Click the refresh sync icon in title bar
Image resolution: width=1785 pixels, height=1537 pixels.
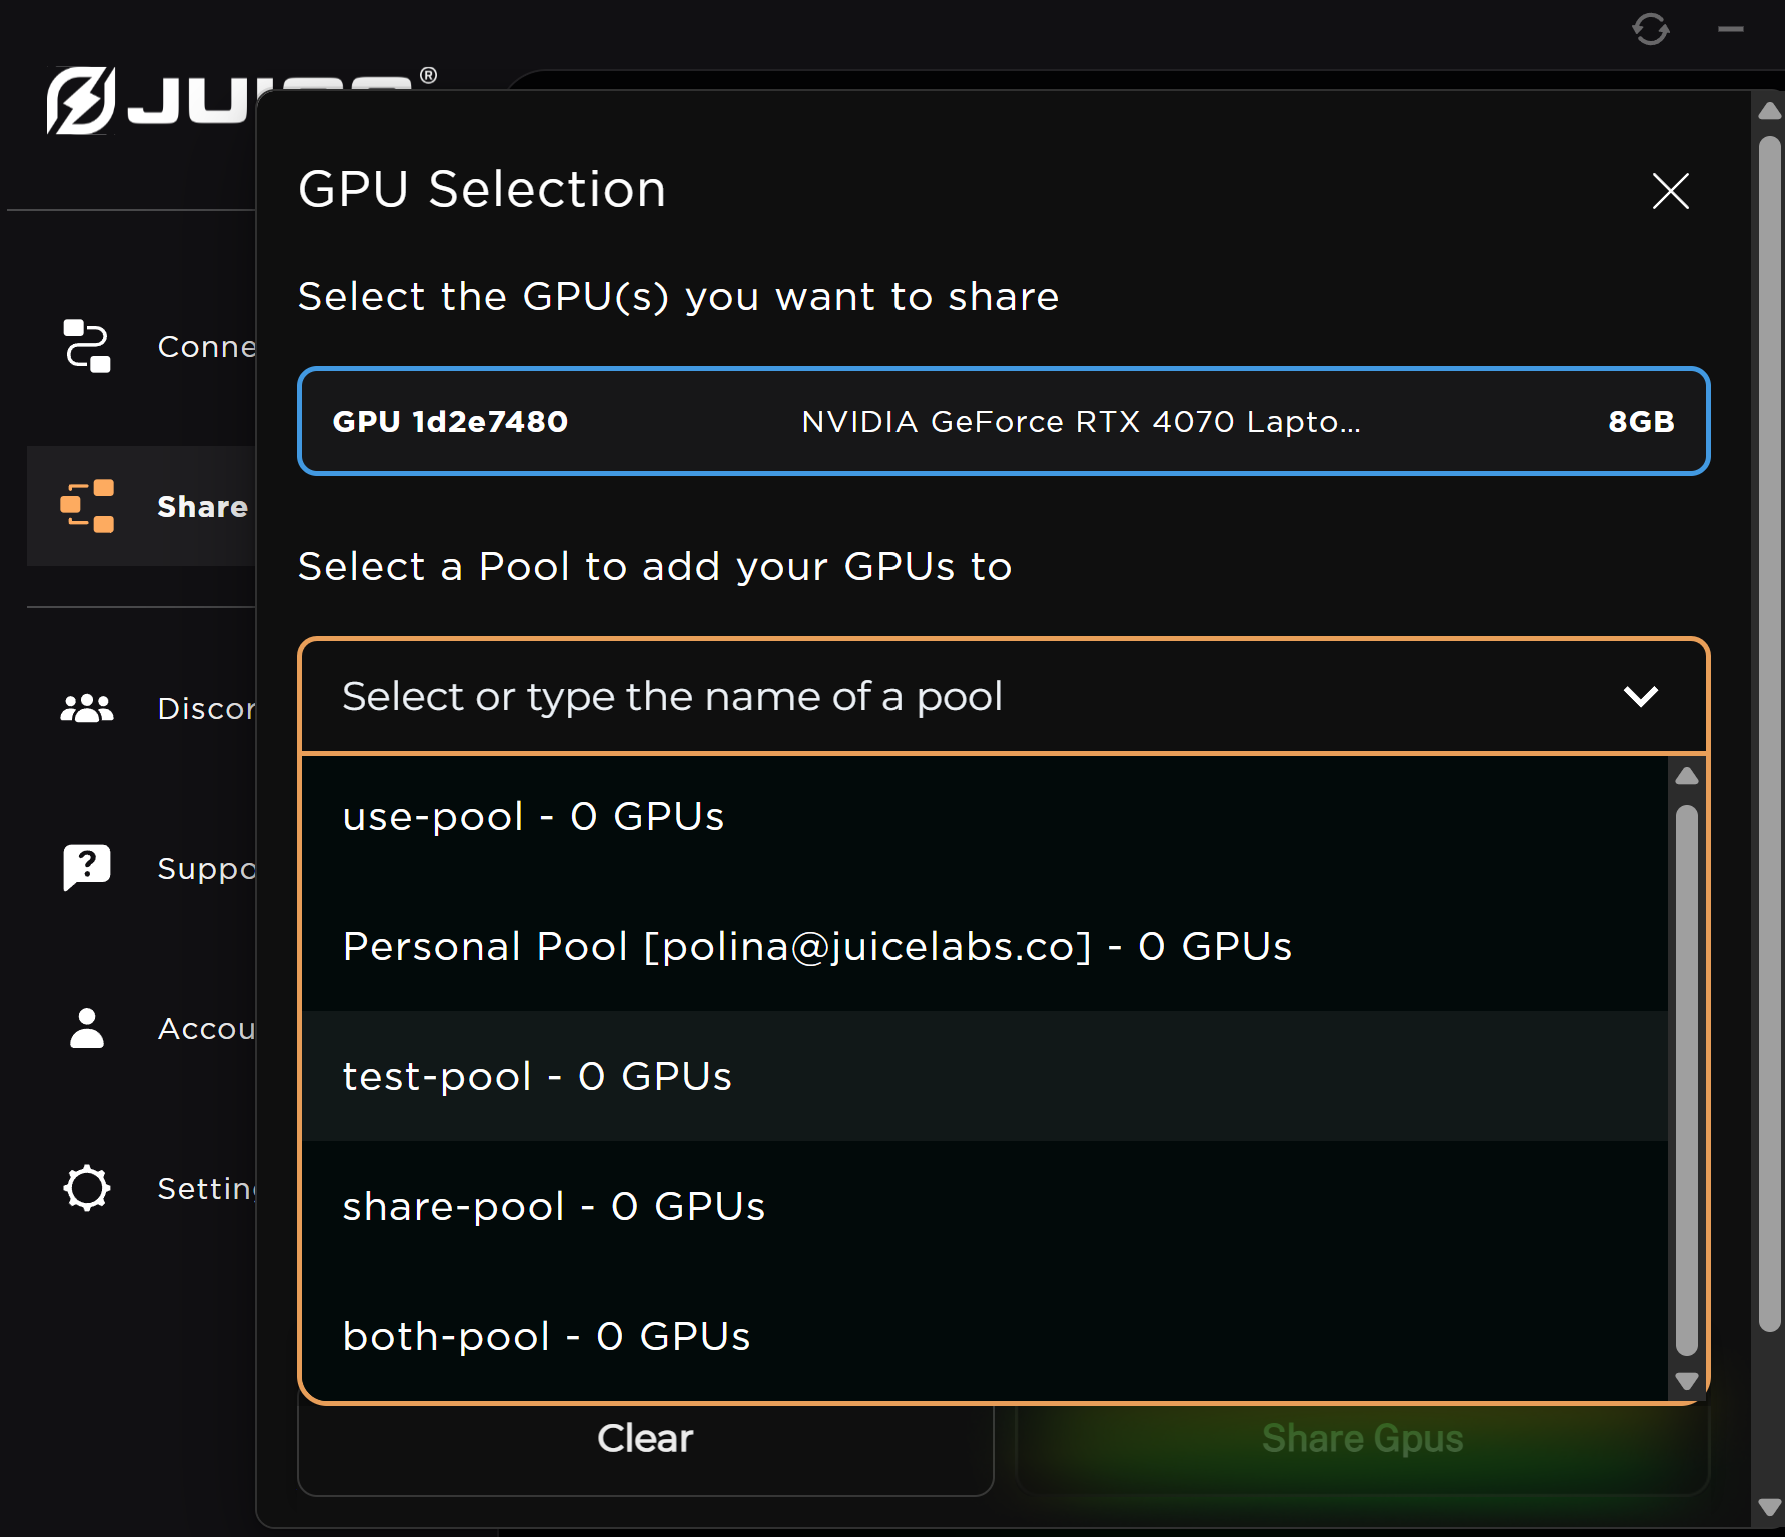tap(1651, 29)
